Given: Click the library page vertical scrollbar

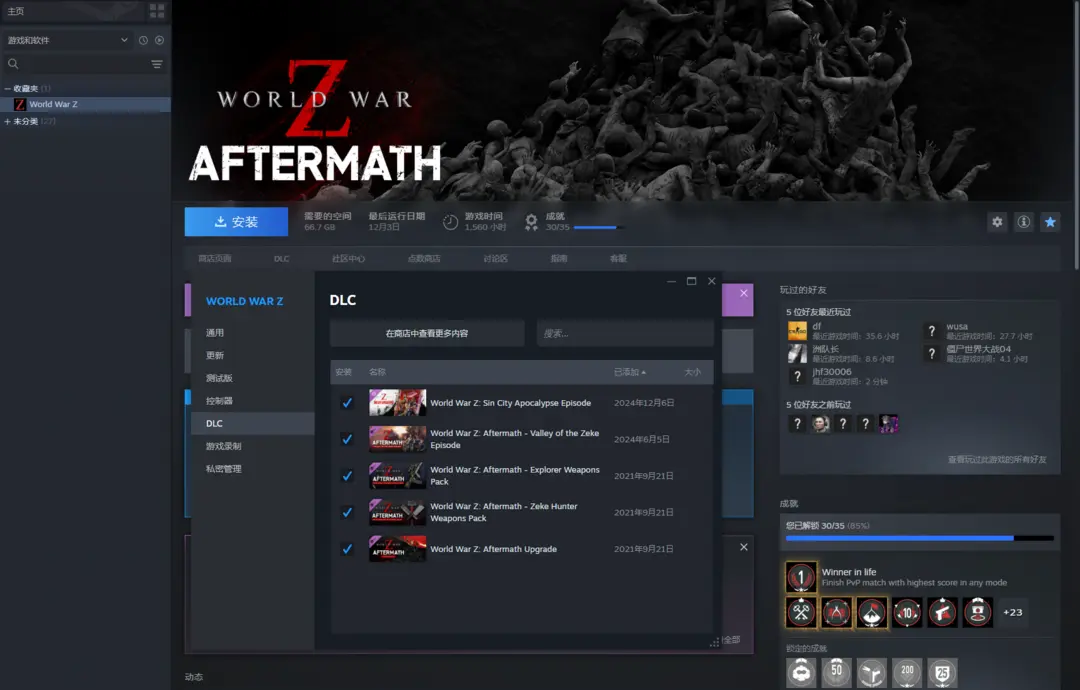Looking at the screenshot, I should click(x=1076, y=138).
